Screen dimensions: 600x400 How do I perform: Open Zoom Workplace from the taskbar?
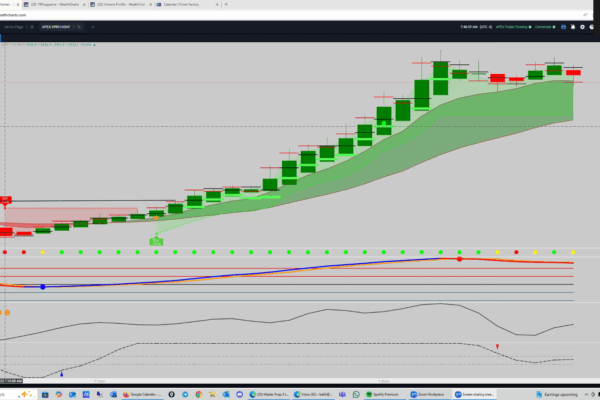(x=428, y=394)
